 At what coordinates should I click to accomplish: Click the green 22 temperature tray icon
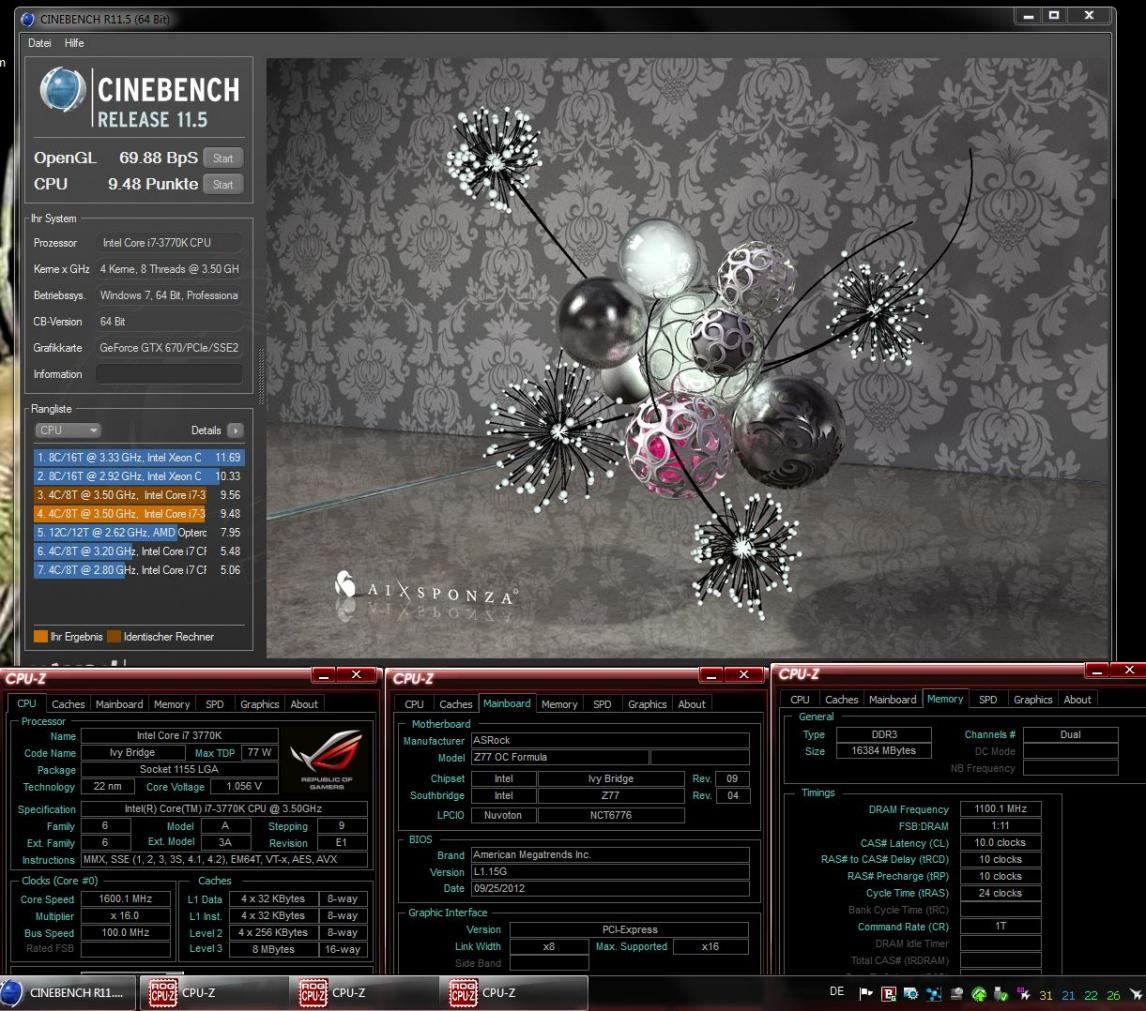[x=1091, y=995]
